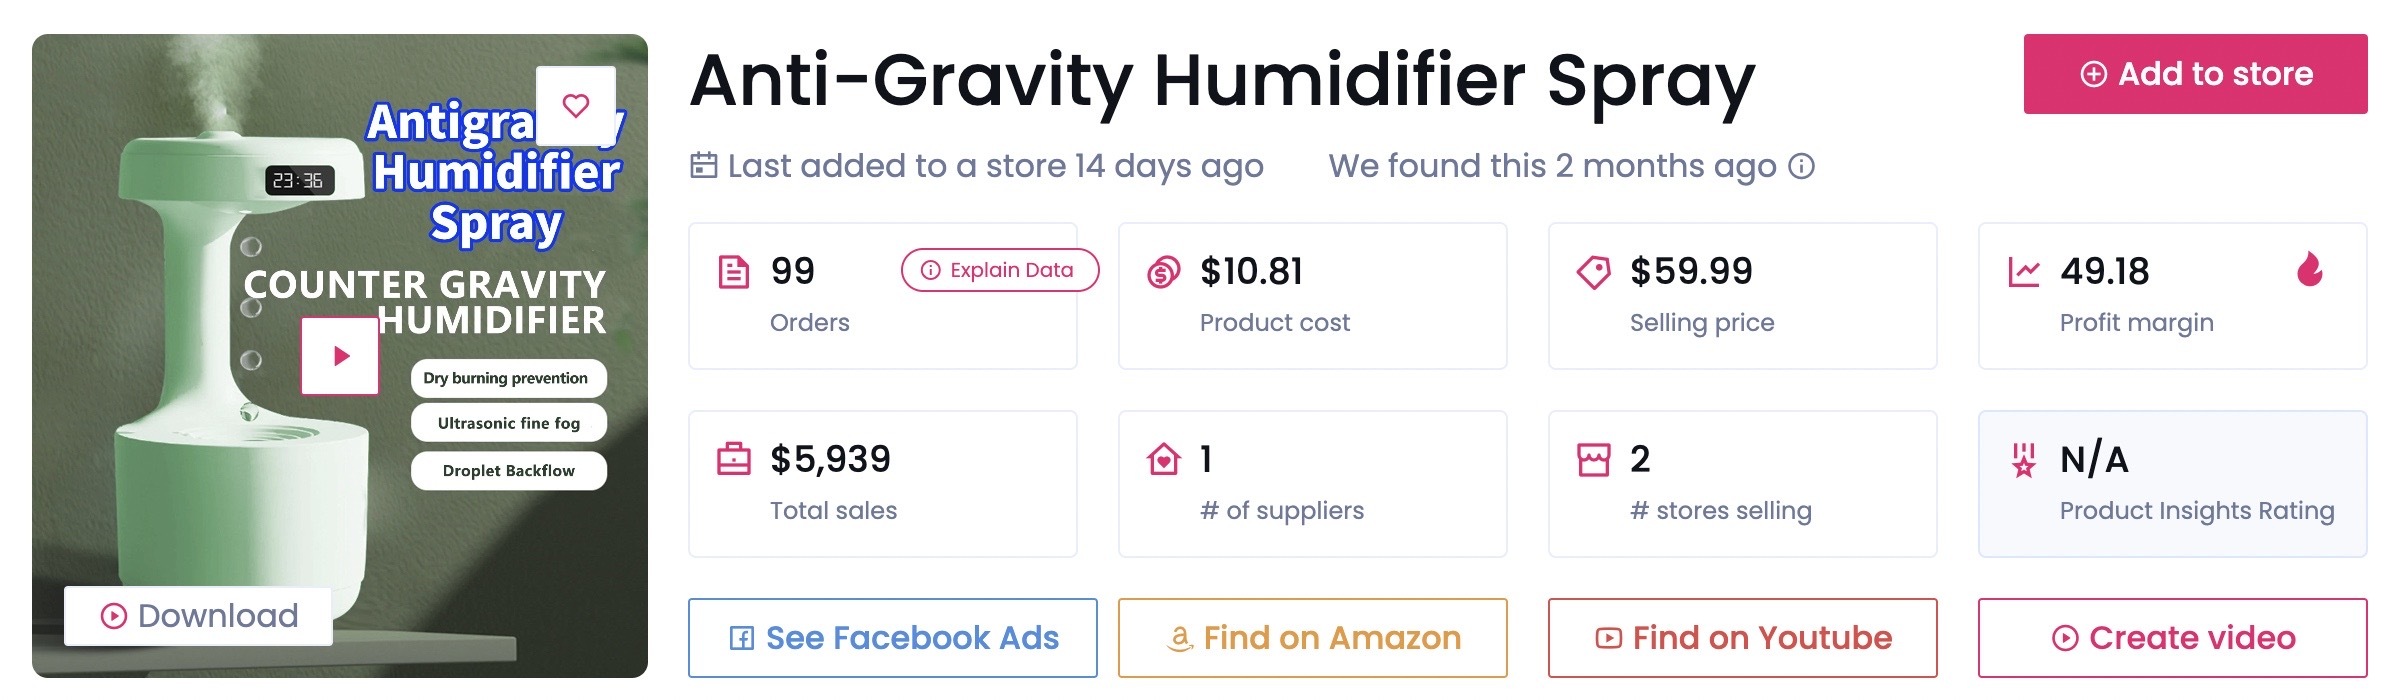Screen dimensions: 2408x700
Task: Click the info icon beside 'found 2 months ago'
Action: 1801,166
